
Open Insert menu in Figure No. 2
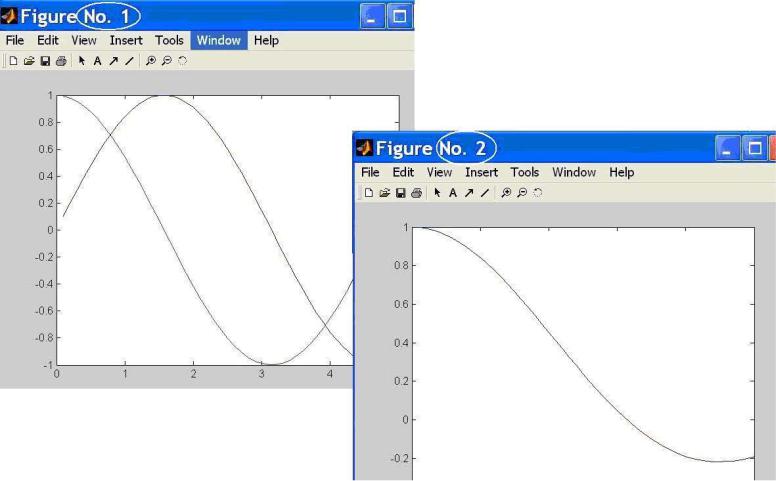click(482, 172)
